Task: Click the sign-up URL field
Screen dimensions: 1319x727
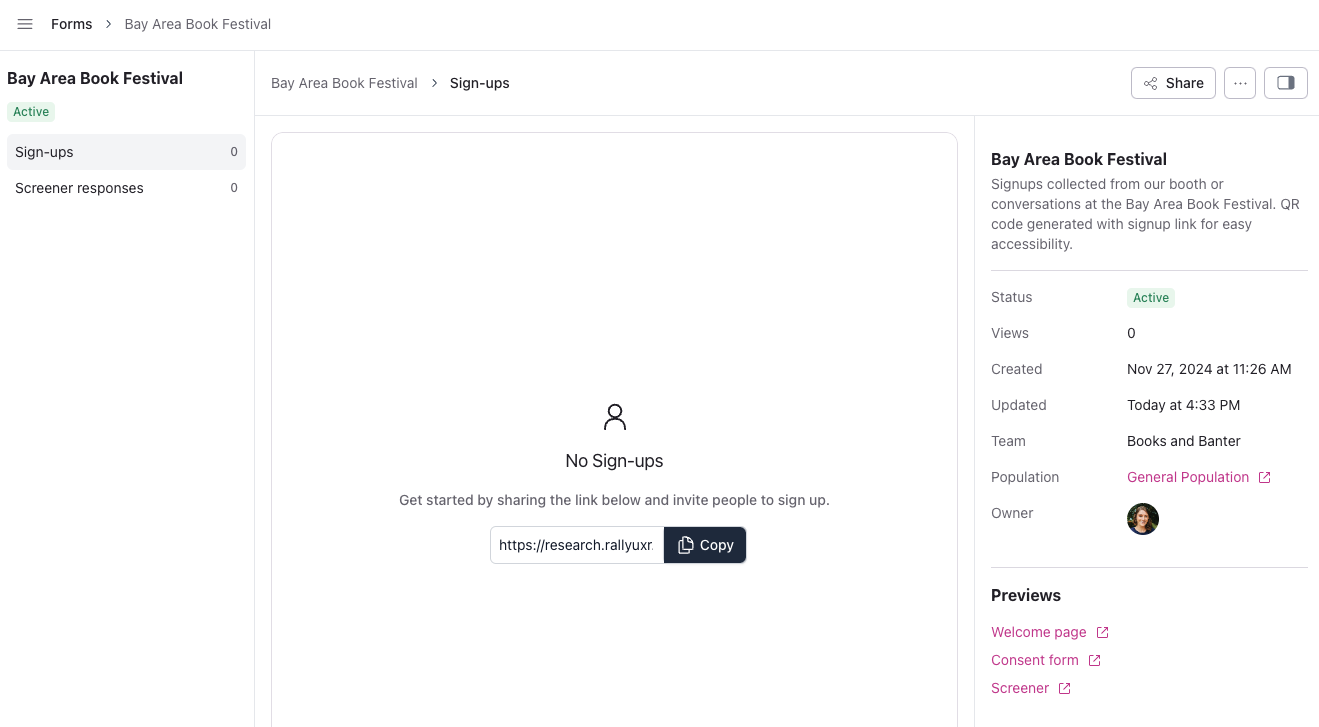Action: [577, 545]
